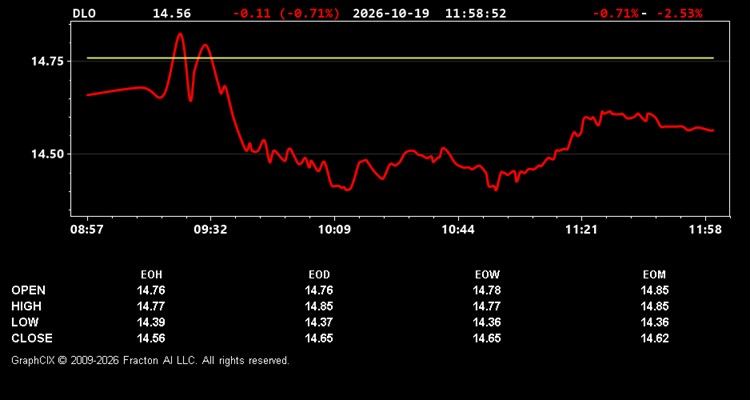The width and height of the screenshot is (750, 400).
Task: Select the EOM column header
Action: 654,275
